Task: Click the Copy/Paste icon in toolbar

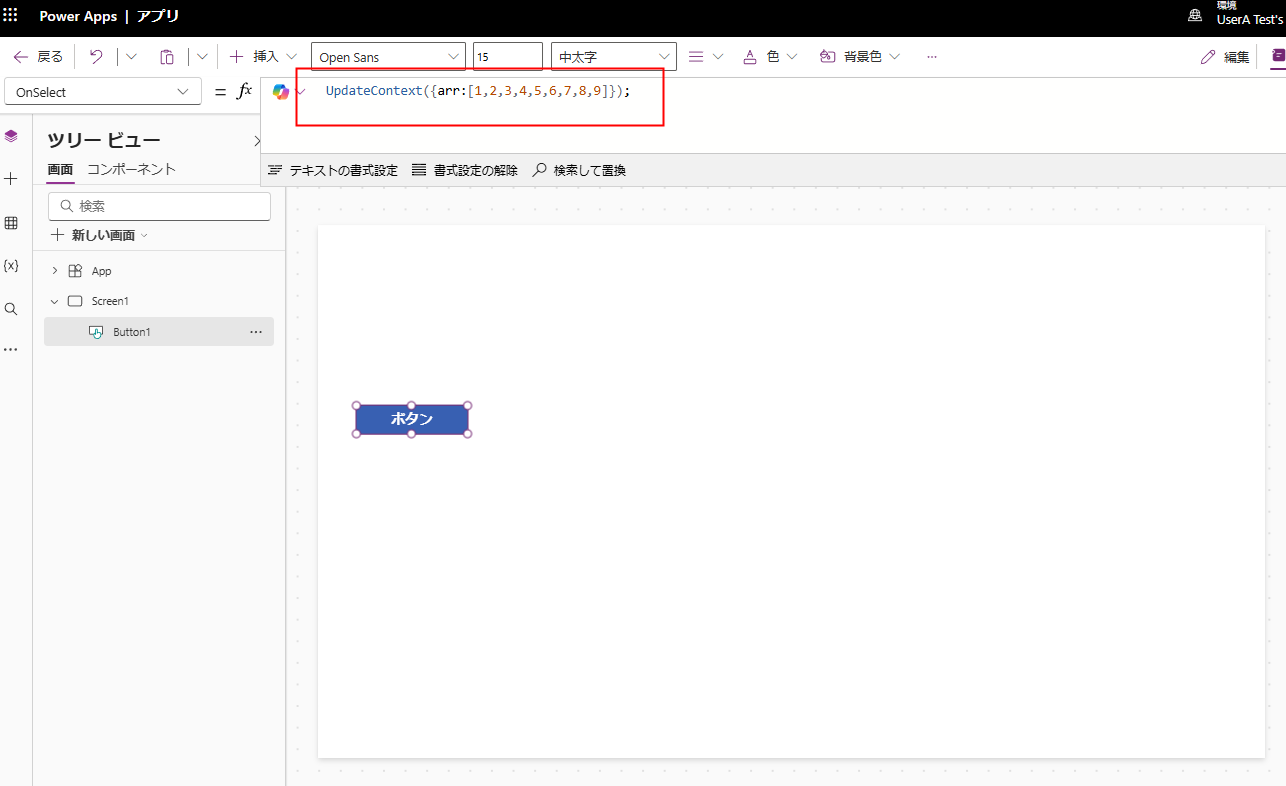Action: [x=167, y=56]
